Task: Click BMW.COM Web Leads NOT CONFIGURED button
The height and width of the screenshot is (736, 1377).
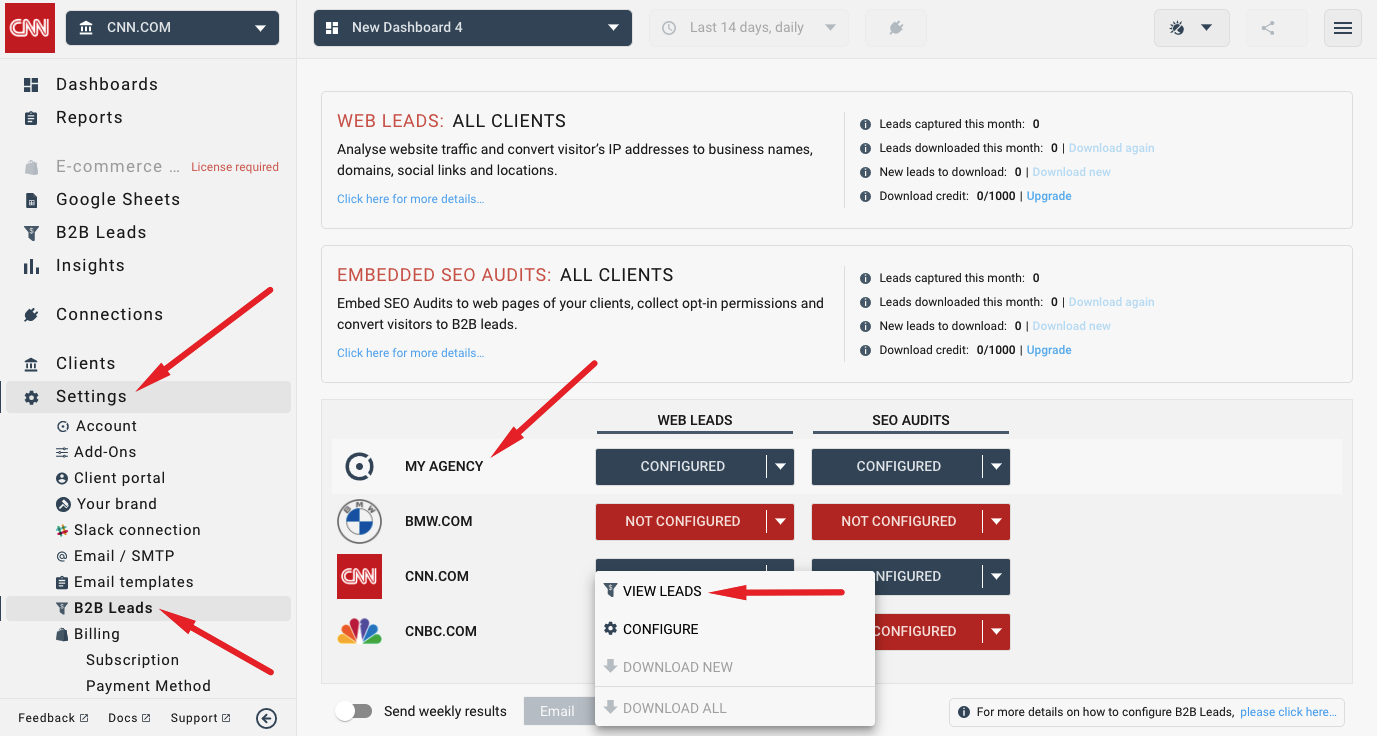Action: point(682,521)
